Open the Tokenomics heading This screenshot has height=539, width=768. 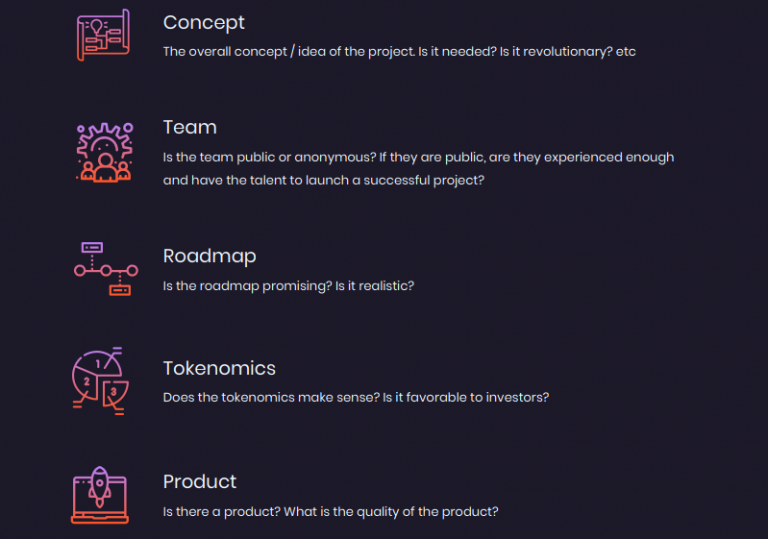(219, 368)
